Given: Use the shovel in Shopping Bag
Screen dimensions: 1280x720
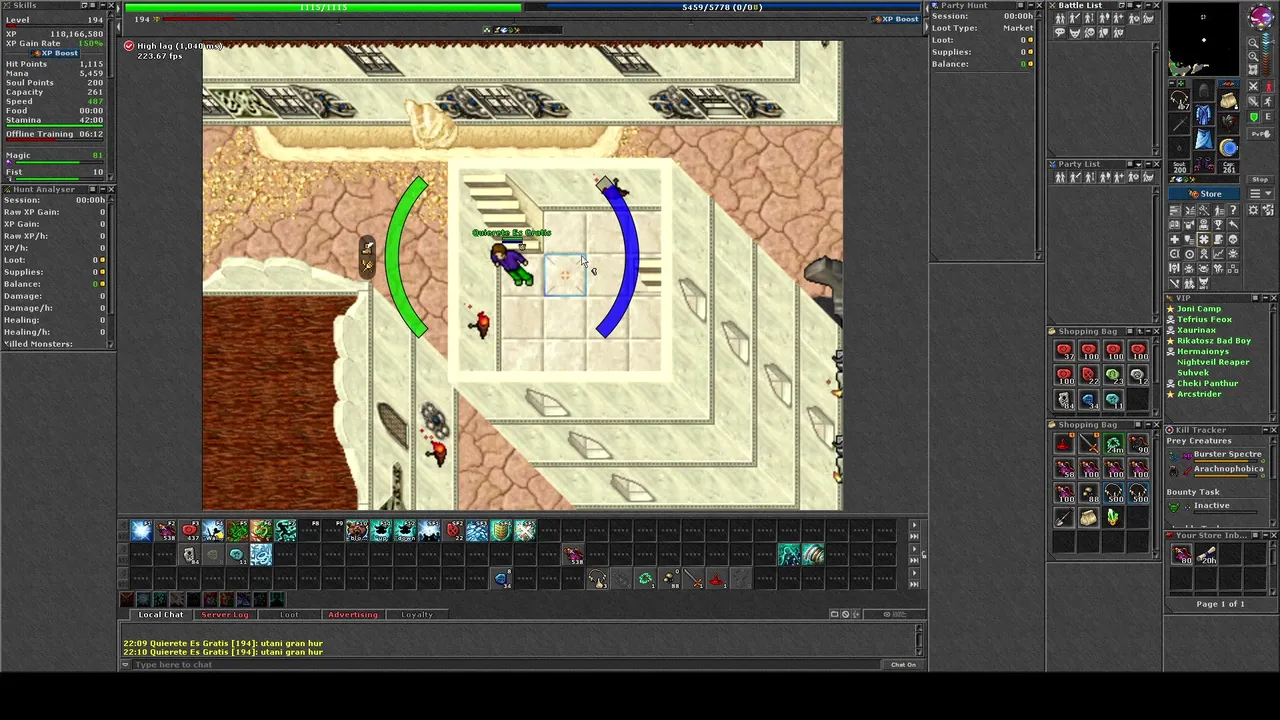Looking at the screenshot, I should click(x=1064, y=517).
